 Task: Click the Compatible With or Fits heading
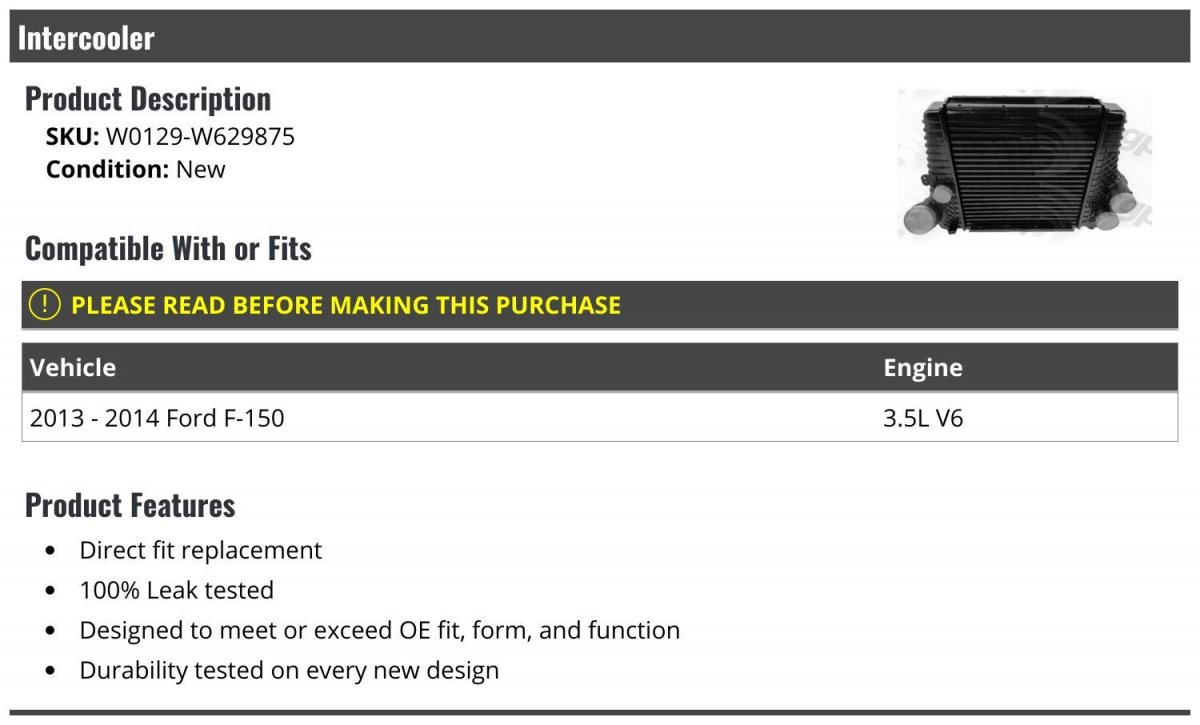pos(168,248)
